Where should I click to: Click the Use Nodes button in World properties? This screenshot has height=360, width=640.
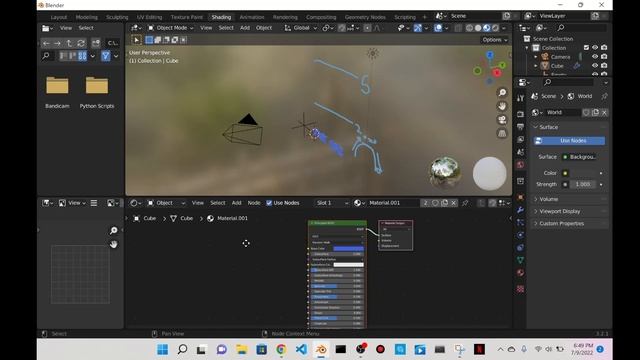569,141
